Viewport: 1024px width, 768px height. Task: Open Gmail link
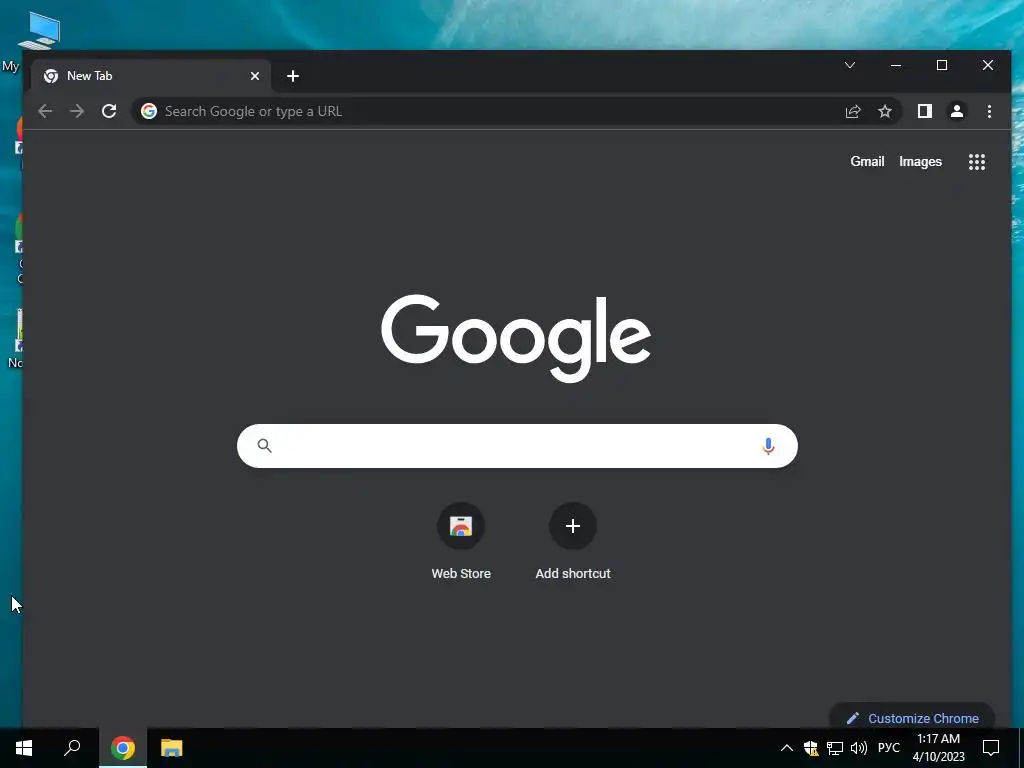coord(867,161)
